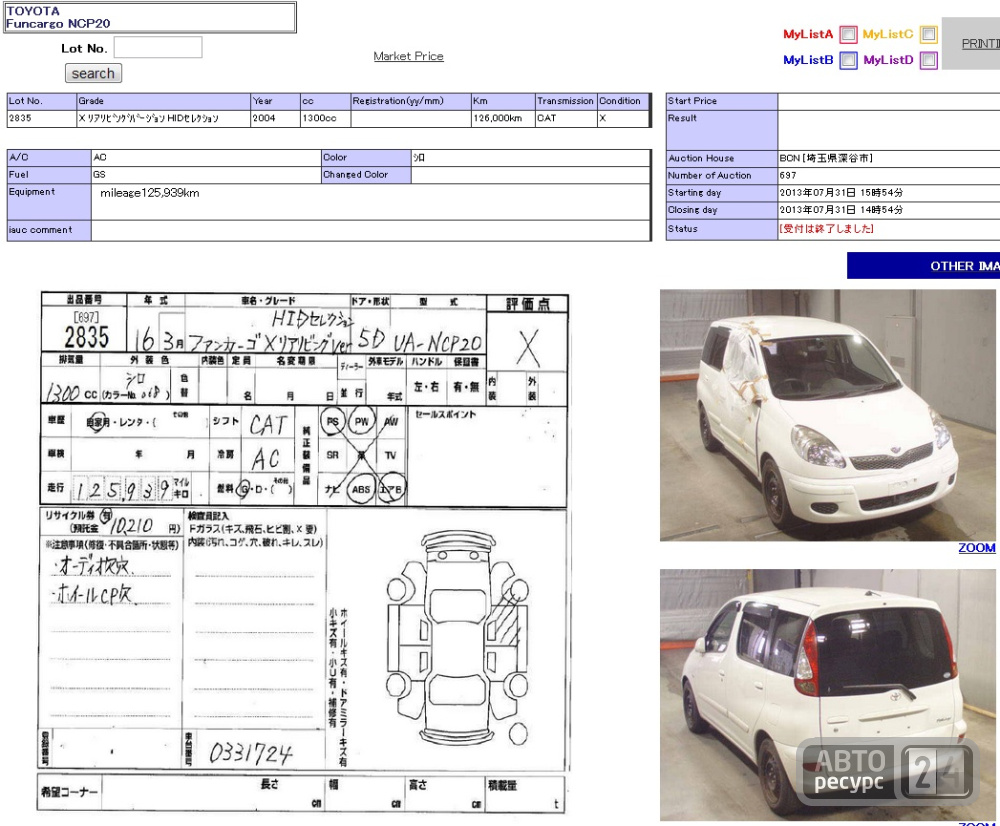
Task: Tick the MyListB checkbox
Action: point(848,60)
